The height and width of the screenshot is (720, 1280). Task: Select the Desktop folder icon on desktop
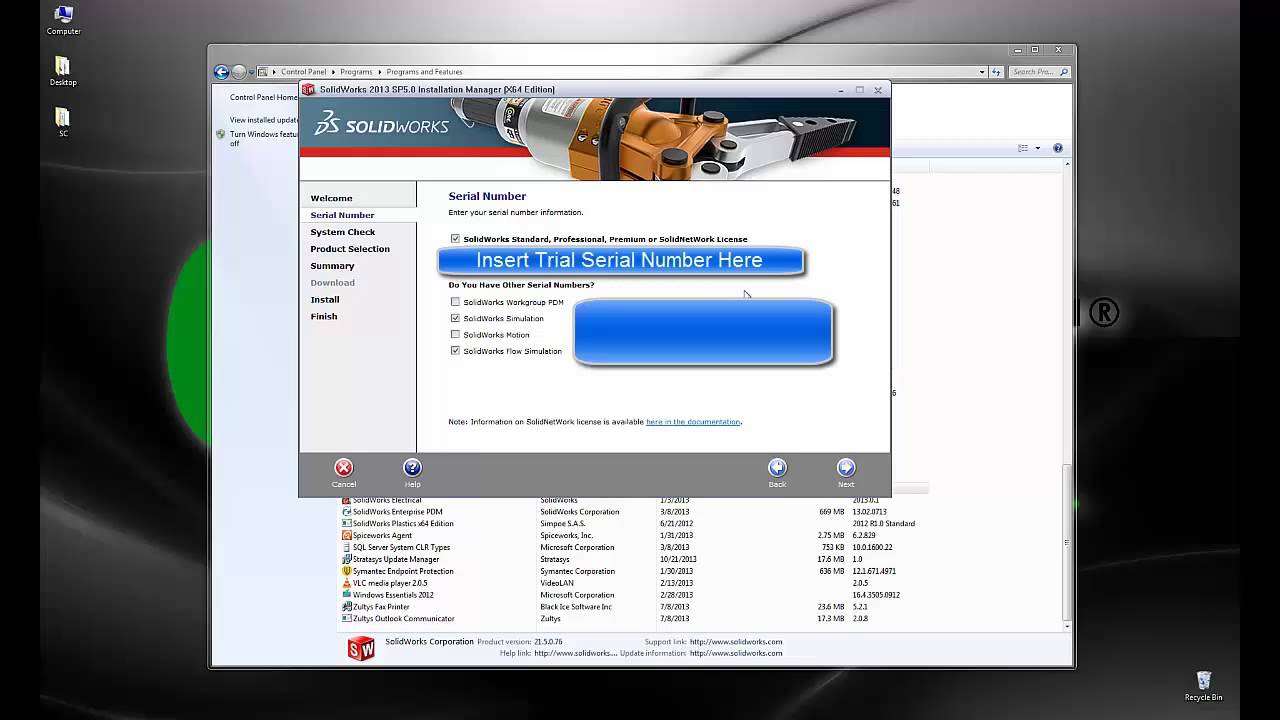coord(62,66)
